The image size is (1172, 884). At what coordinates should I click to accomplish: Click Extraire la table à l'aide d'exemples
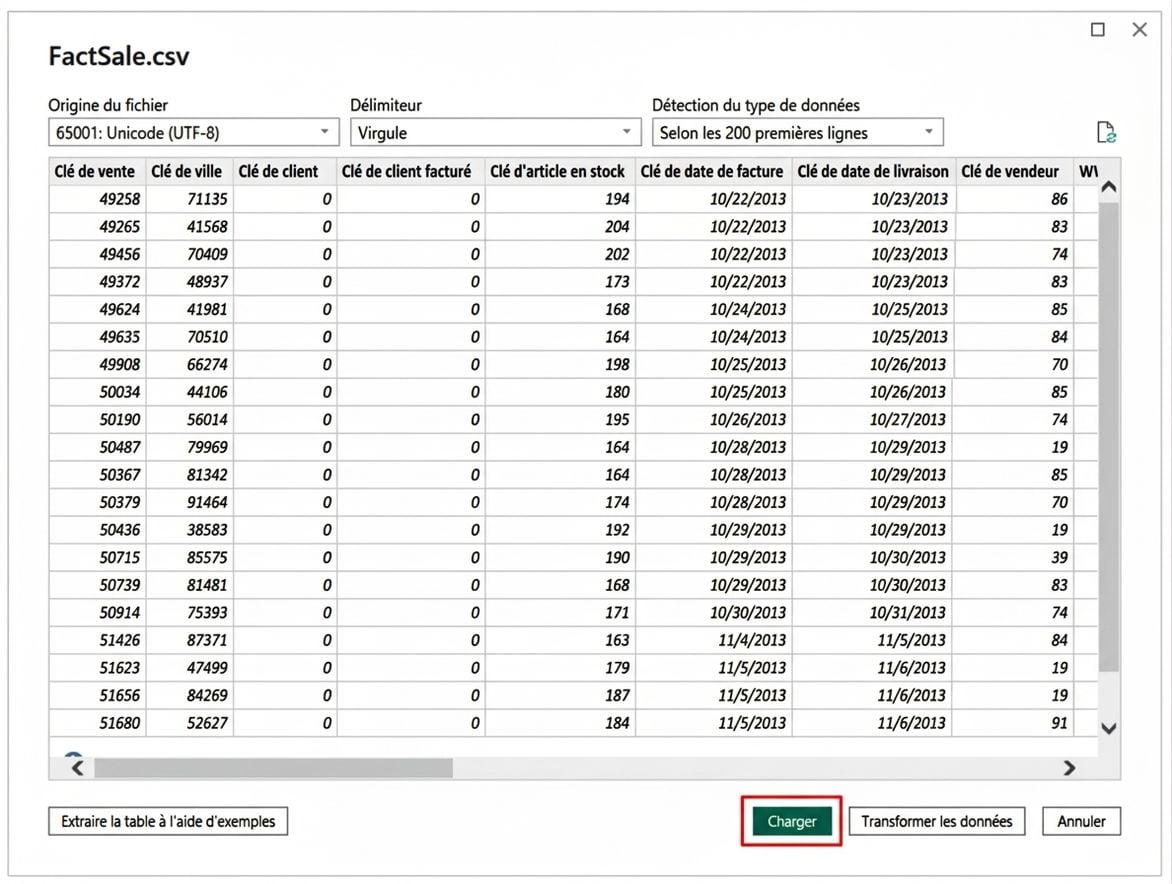pos(168,820)
